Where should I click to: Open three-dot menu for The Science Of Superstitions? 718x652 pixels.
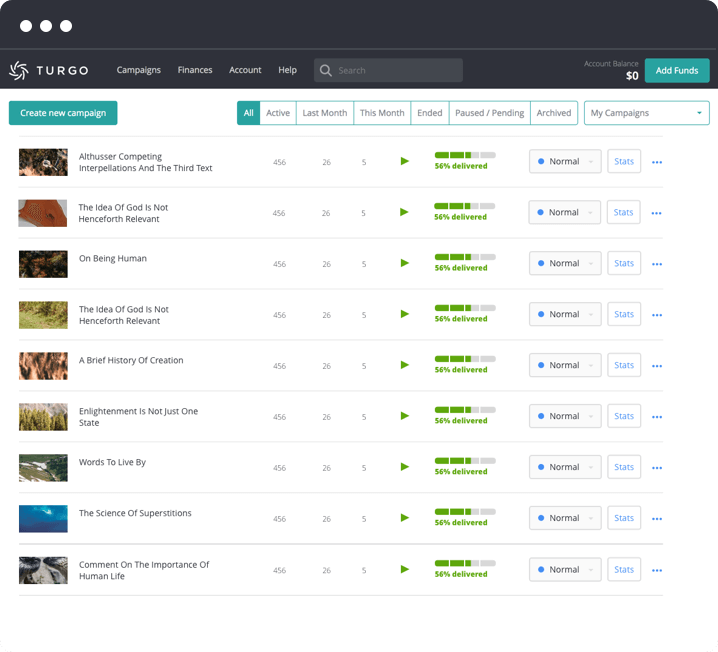[x=656, y=519]
